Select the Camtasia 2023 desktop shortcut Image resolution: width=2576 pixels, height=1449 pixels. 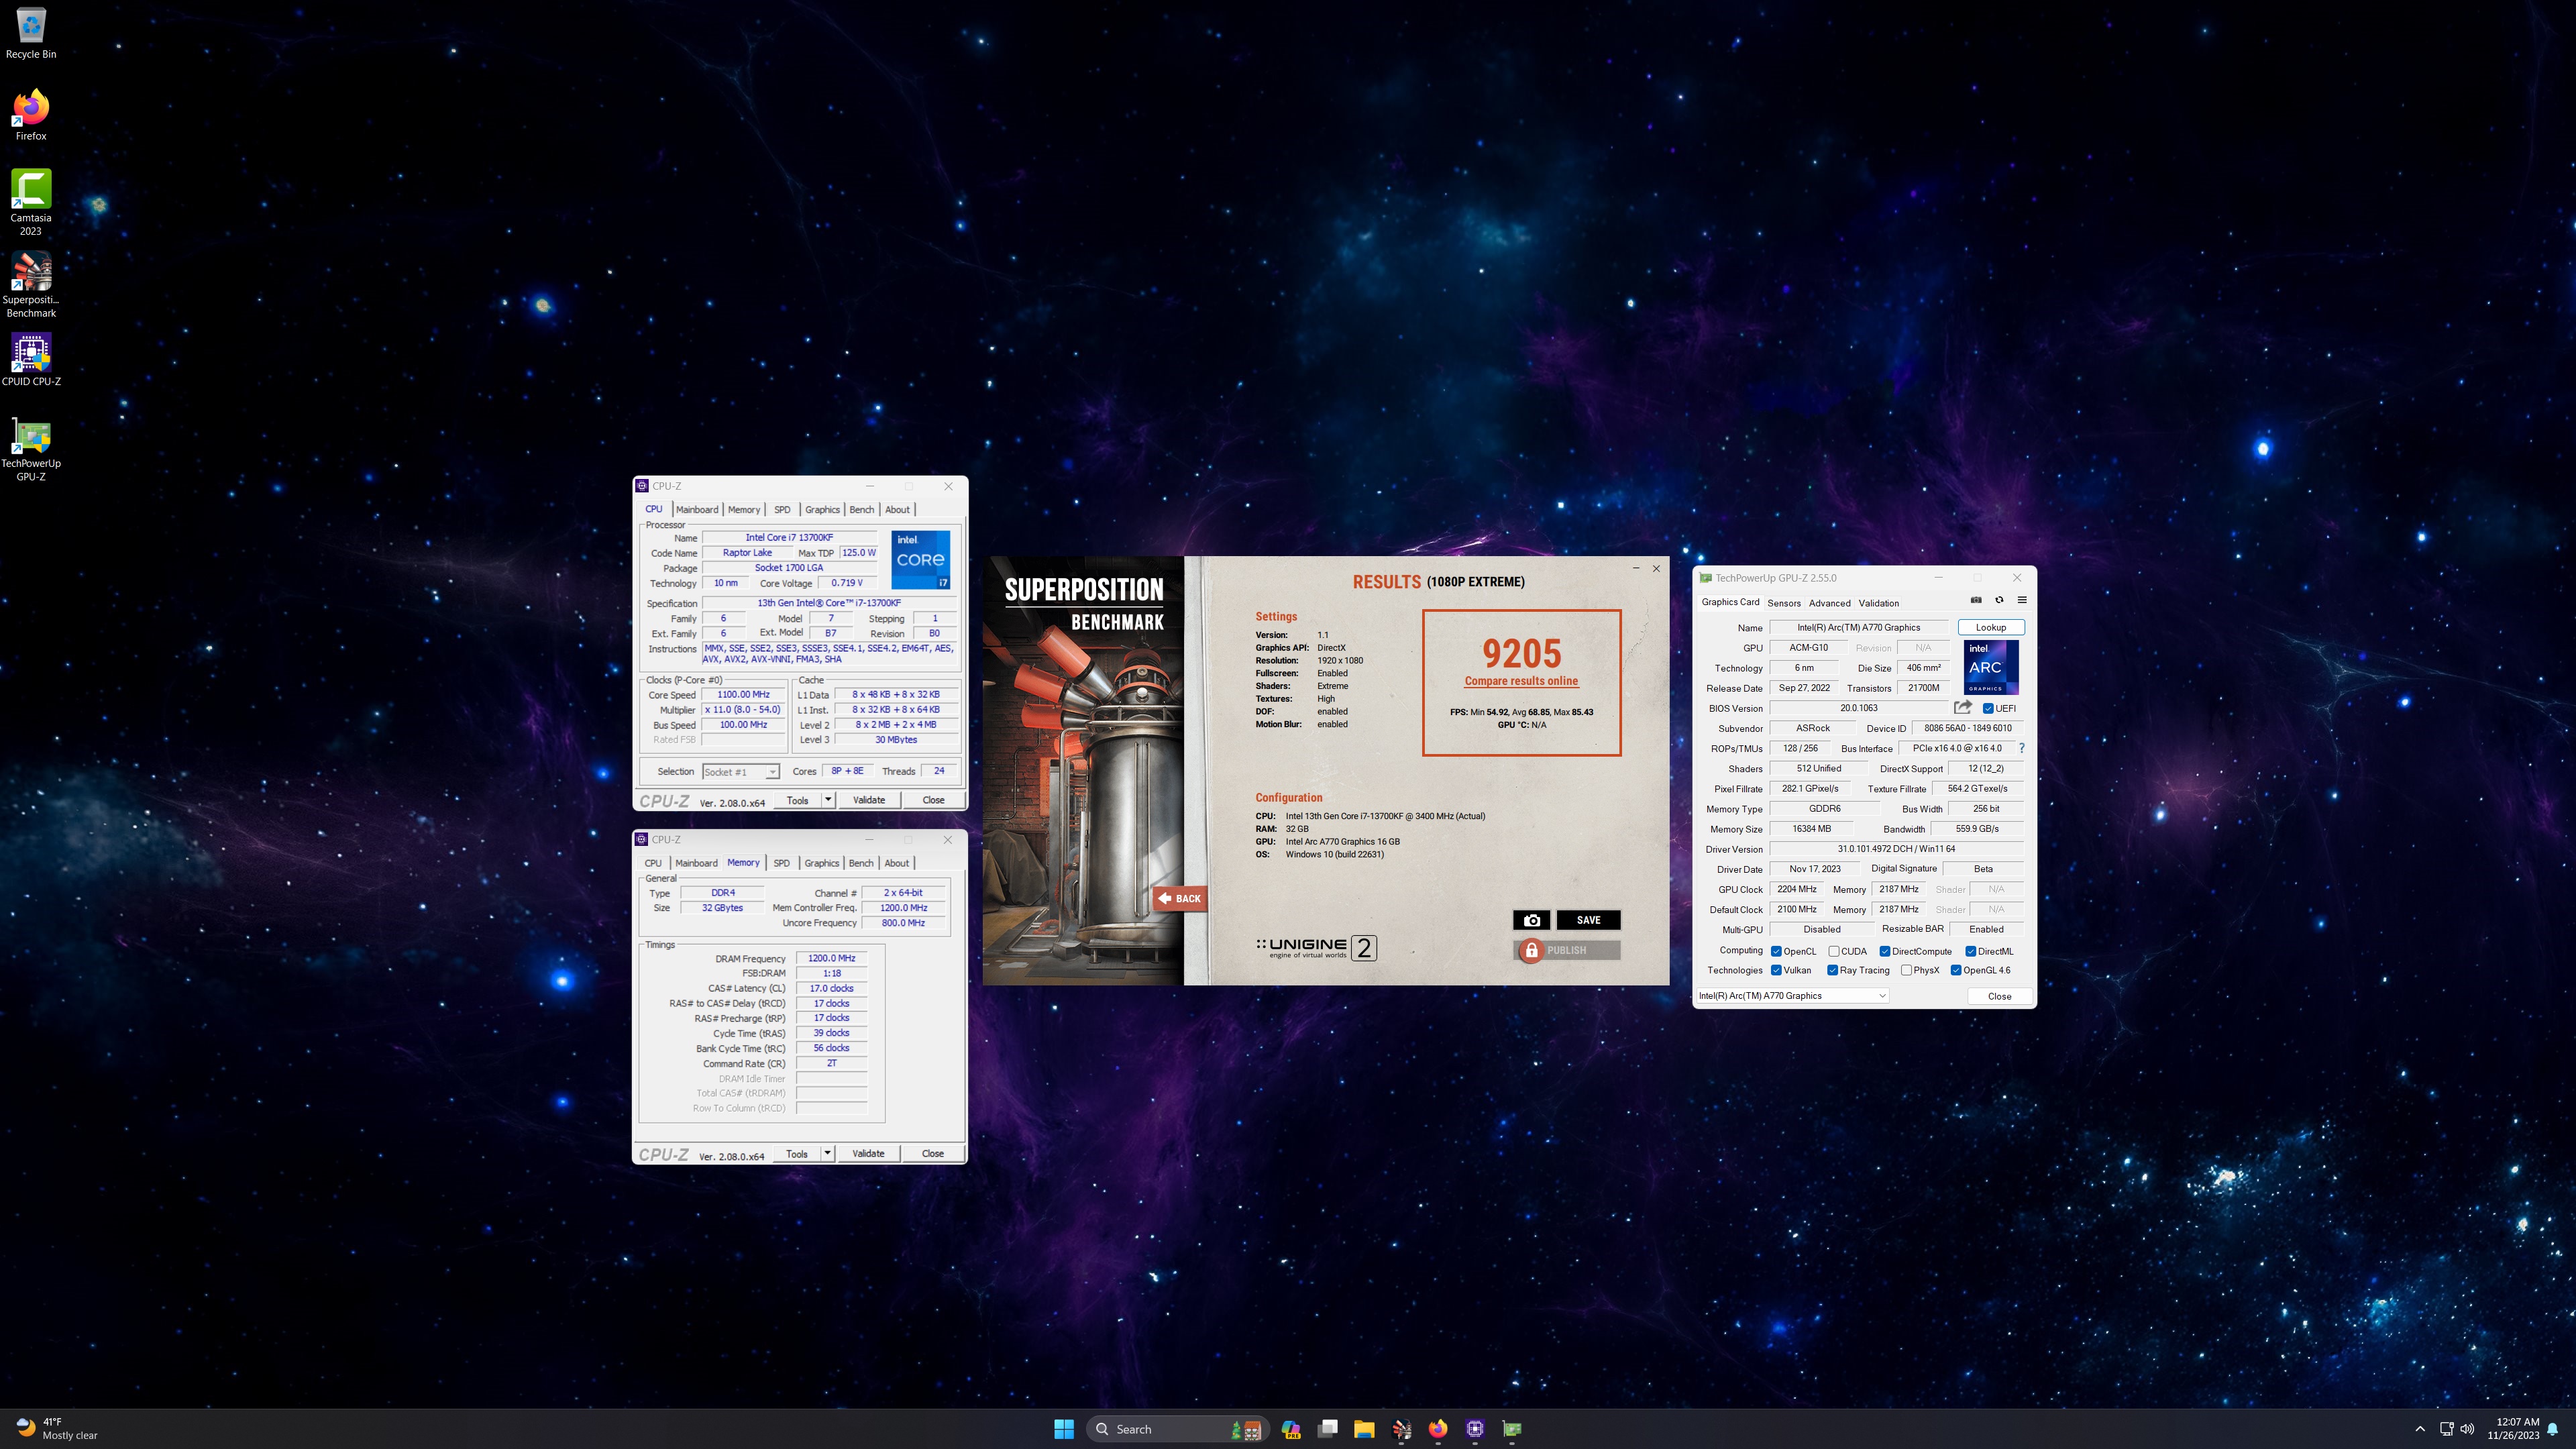[31, 203]
